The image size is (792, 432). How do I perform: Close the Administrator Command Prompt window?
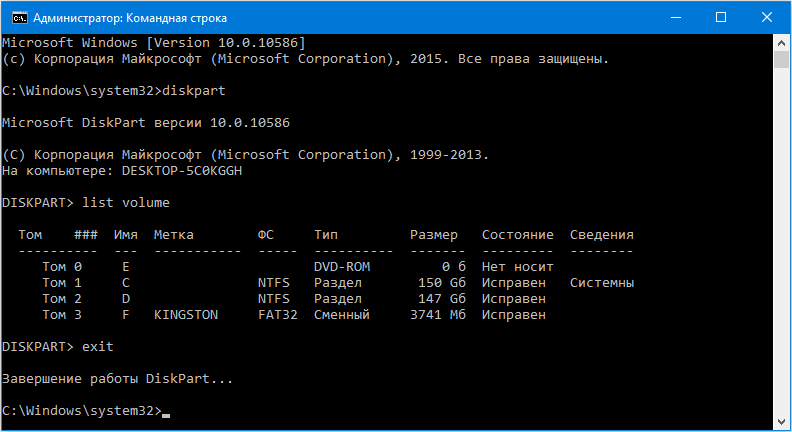click(766, 17)
